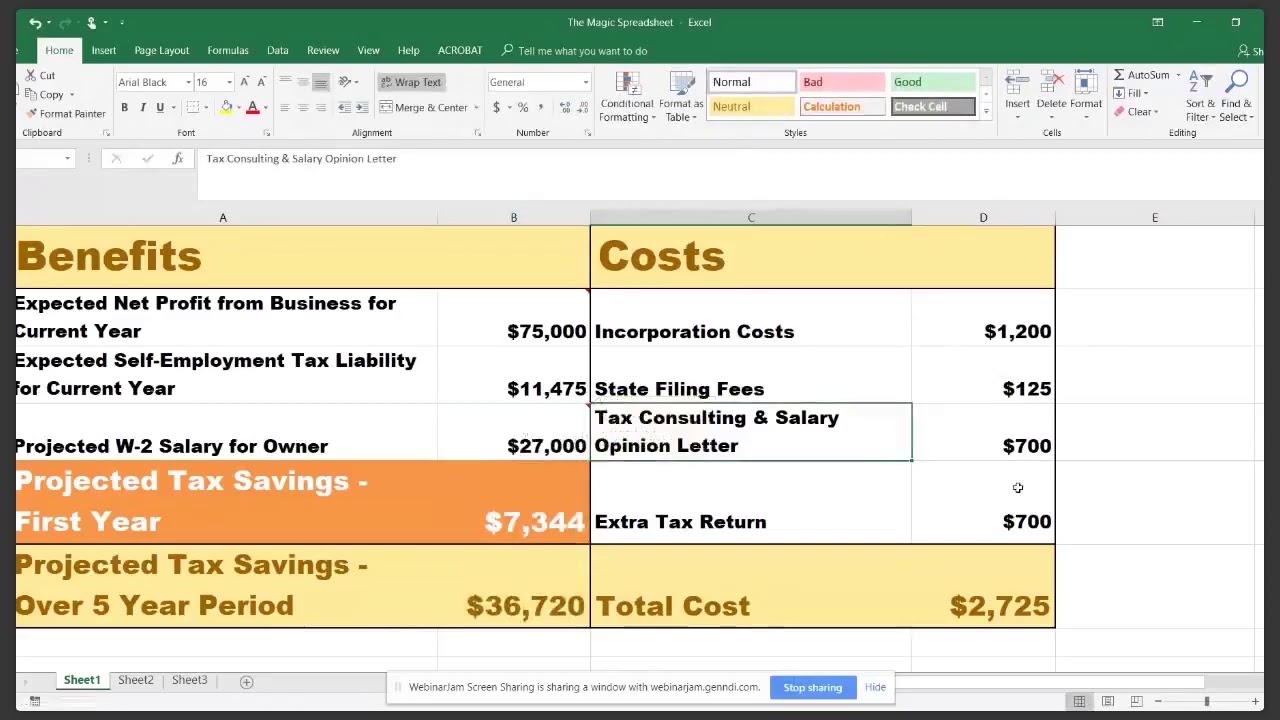The height and width of the screenshot is (720, 1280).
Task: Apply Accounting dollar number format
Action: pos(494,107)
